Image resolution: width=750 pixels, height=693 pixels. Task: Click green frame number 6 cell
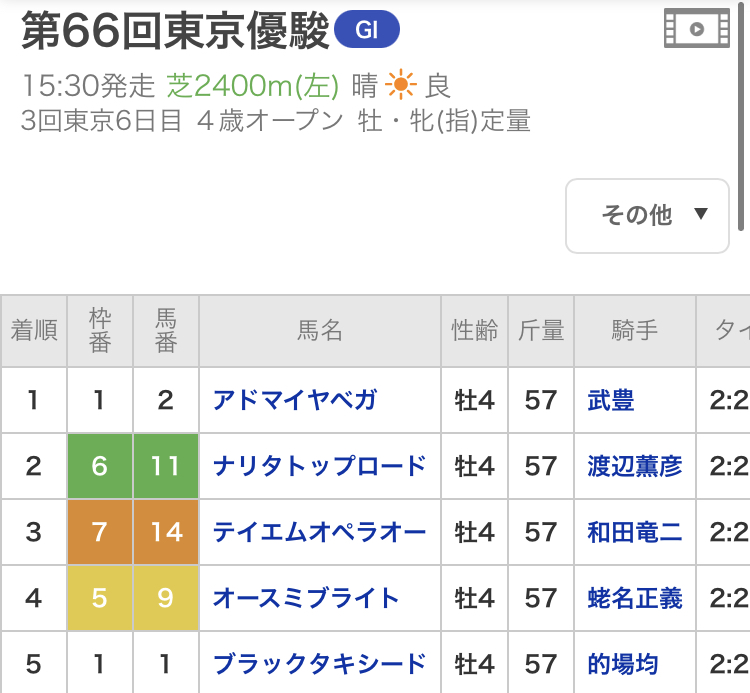(x=99, y=466)
